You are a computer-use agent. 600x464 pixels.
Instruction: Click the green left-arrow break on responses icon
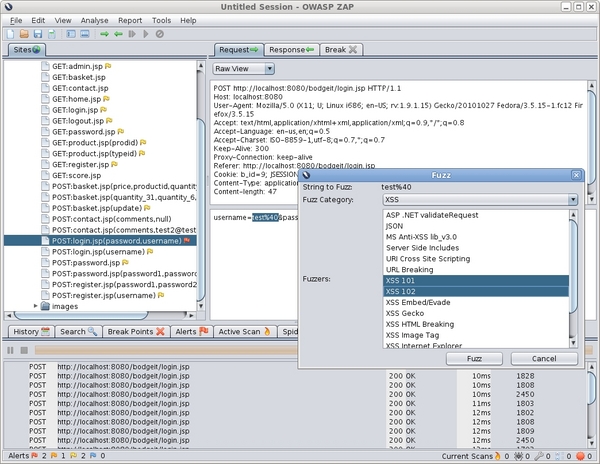119,34
